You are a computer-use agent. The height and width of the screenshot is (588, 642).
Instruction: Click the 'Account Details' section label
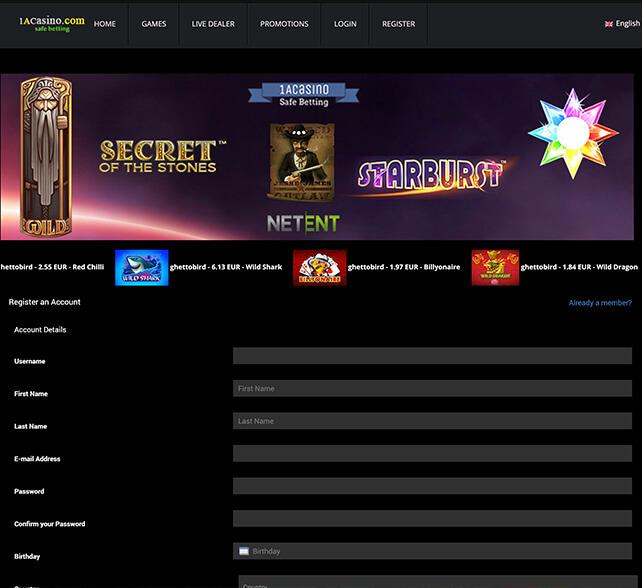pos(40,330)
